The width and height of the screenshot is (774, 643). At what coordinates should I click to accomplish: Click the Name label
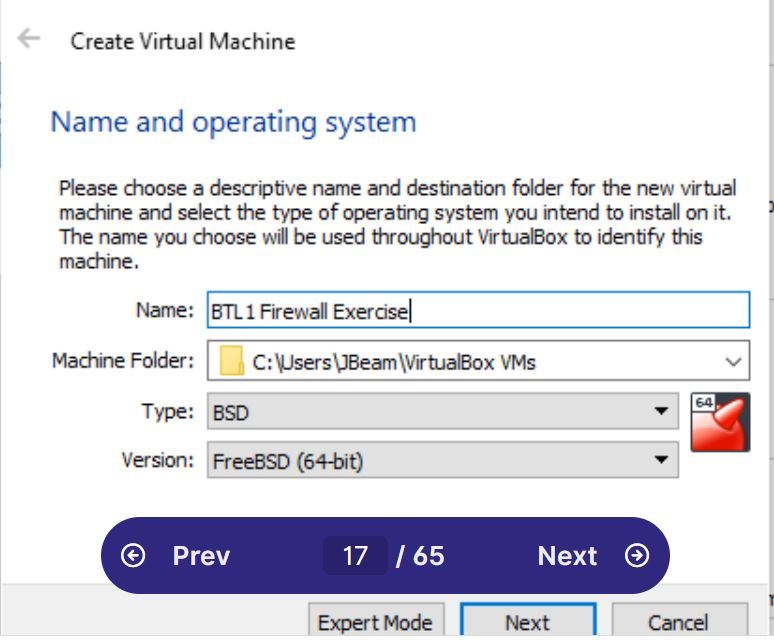pos(165,310)
